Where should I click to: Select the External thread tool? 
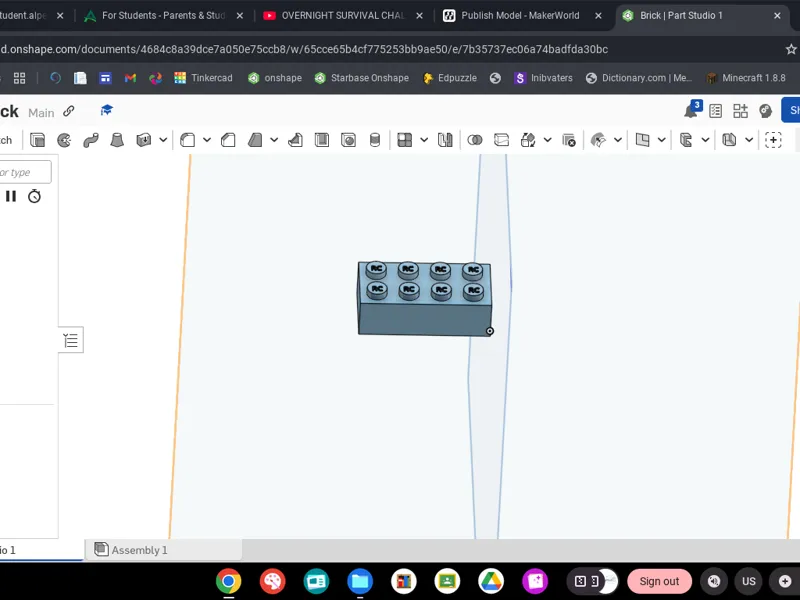[375, 140]
